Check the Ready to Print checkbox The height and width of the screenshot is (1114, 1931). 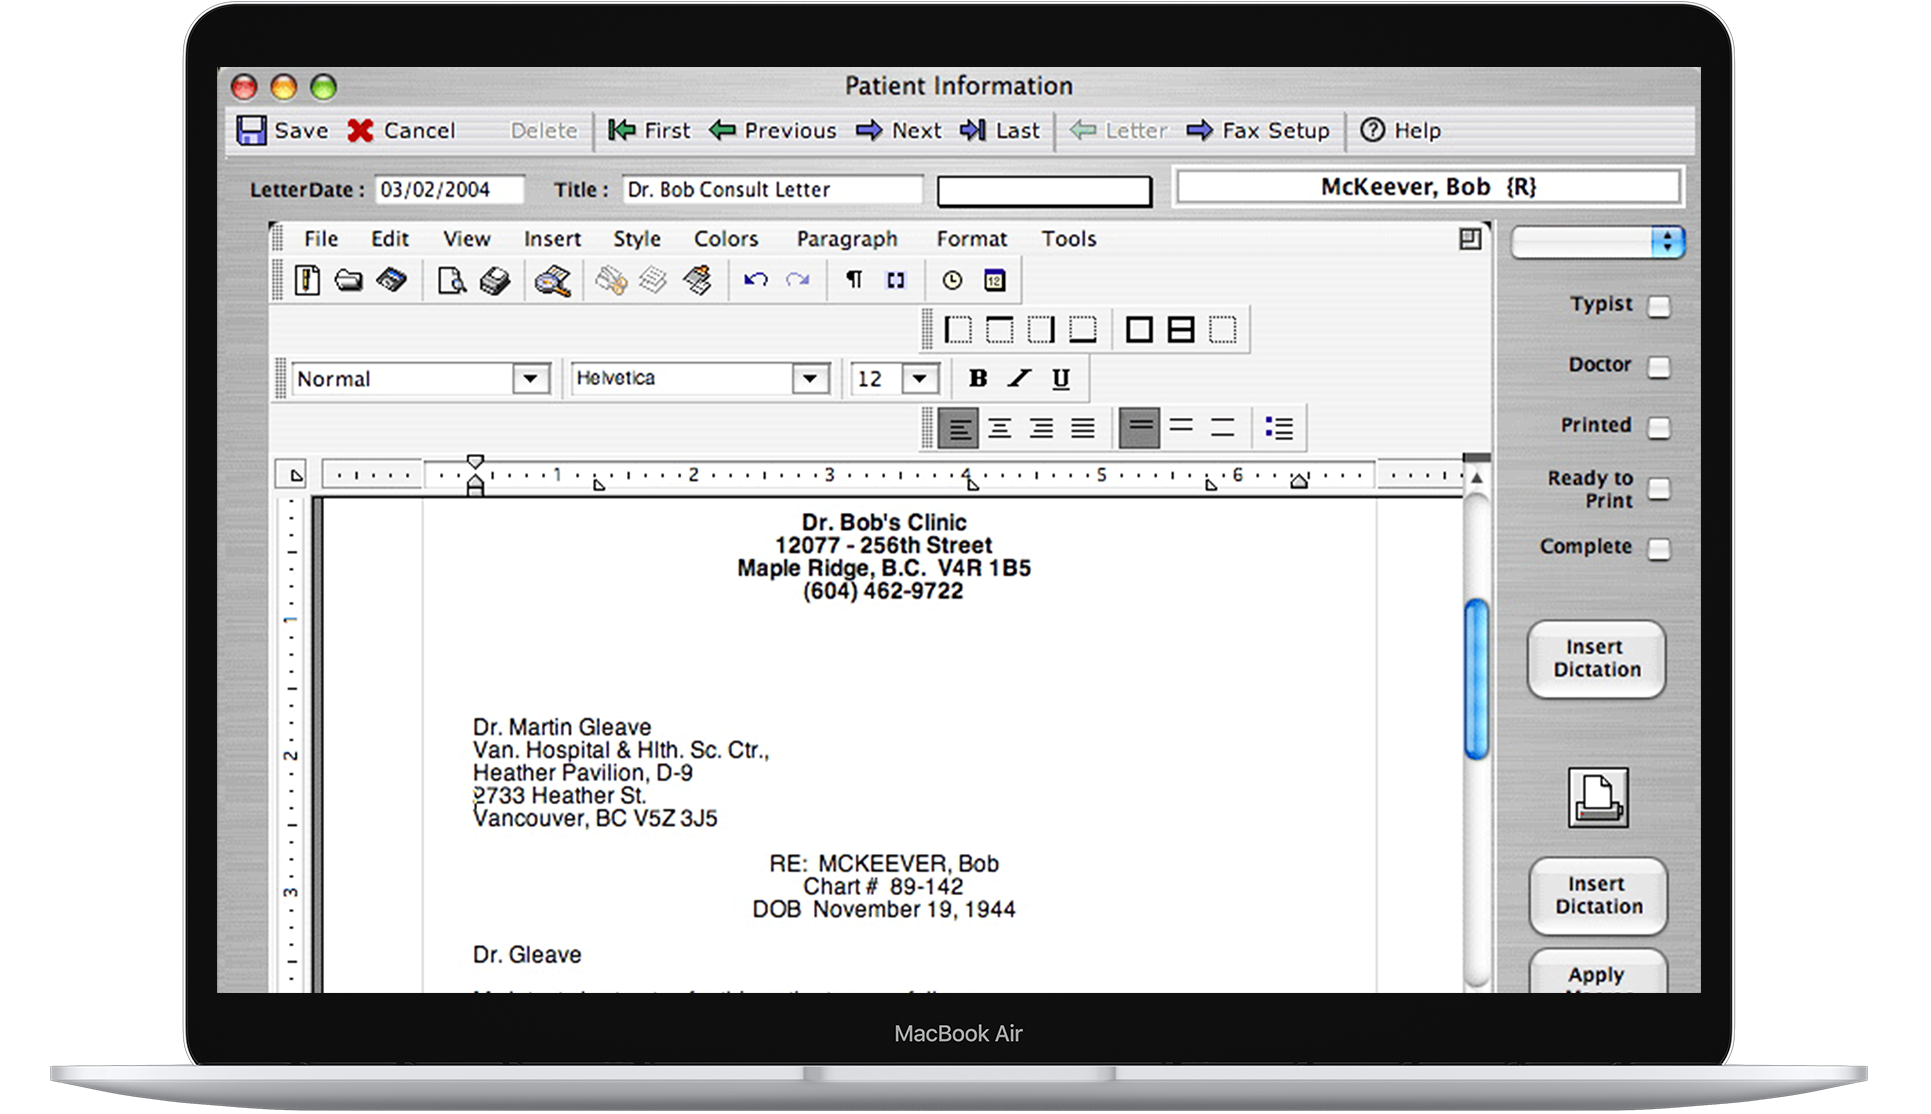pos(1659,489)
